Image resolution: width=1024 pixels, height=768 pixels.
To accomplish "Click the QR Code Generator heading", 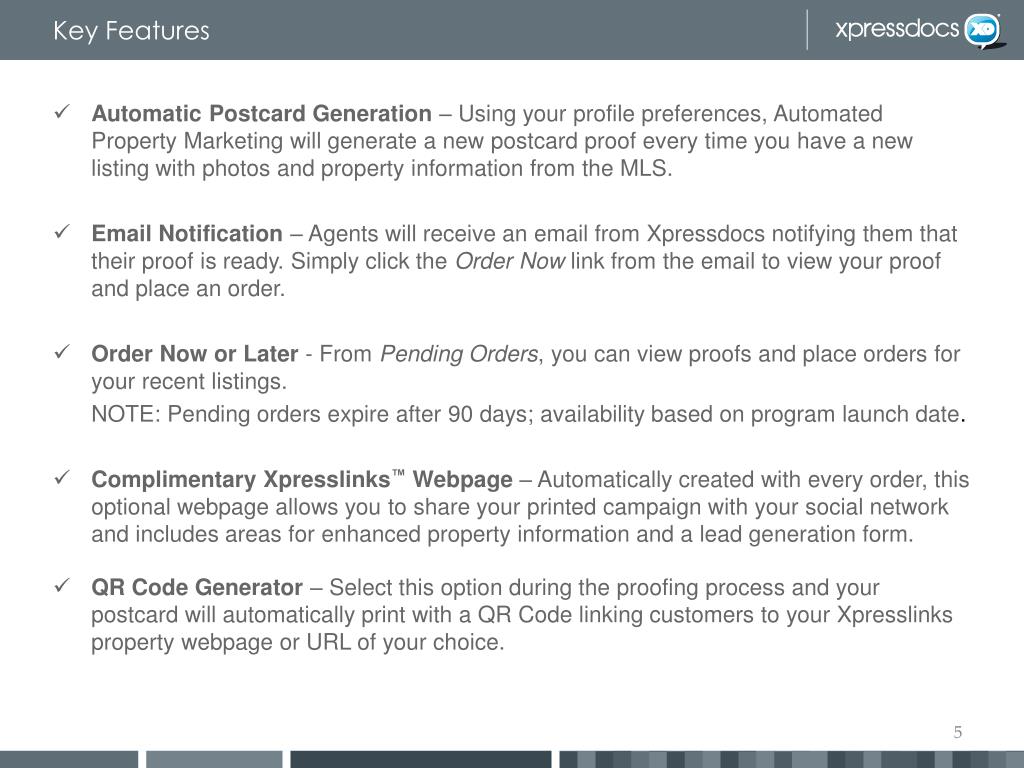I will coord(197,587).
